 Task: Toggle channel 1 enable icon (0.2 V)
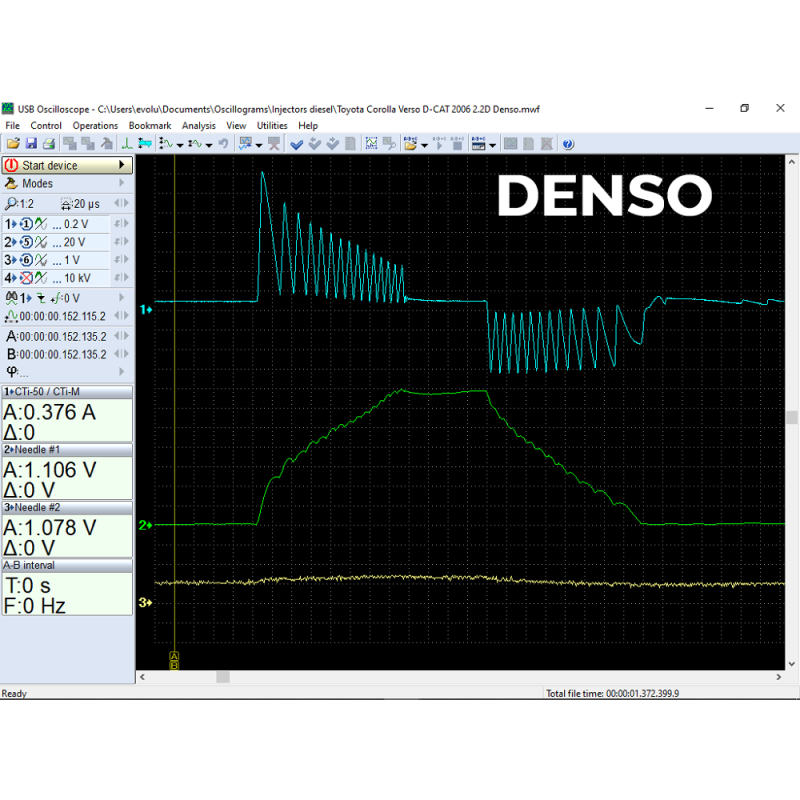point(27,225)
